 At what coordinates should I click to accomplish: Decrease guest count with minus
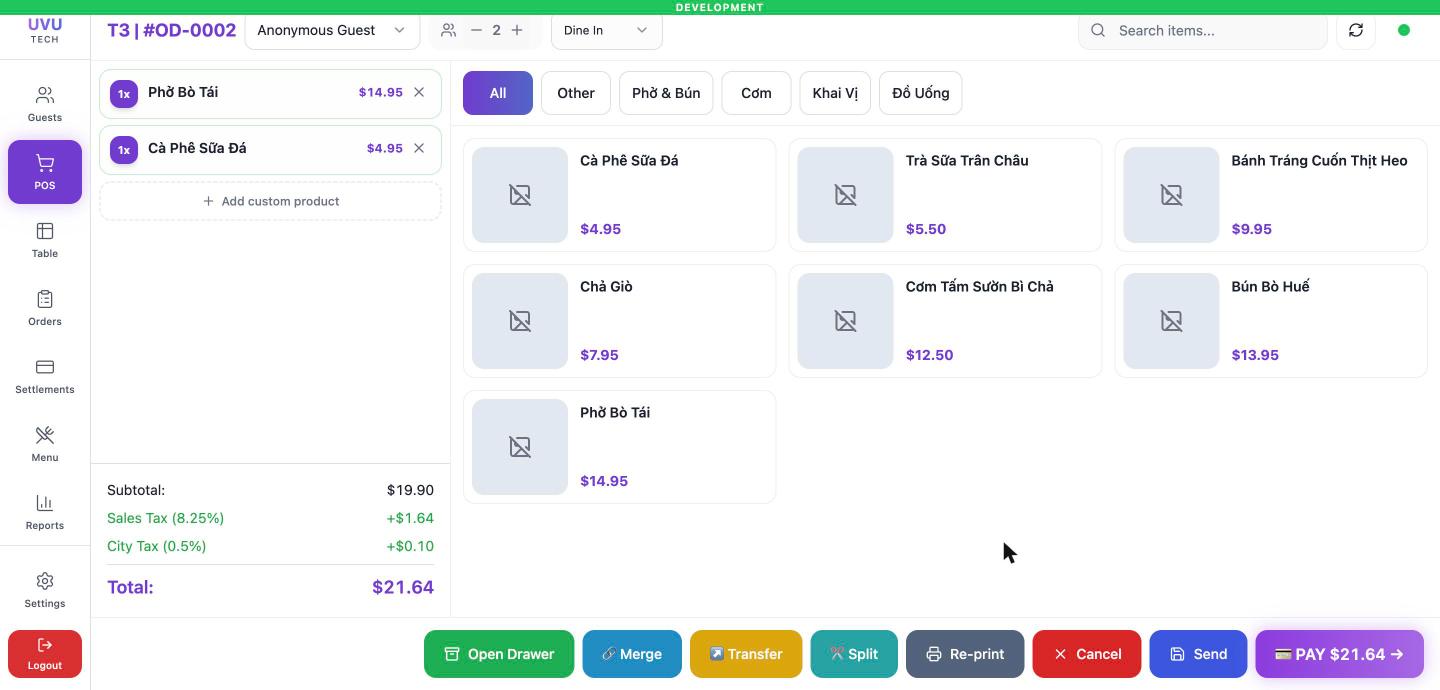pyautogui.click(x=476, y=30)
